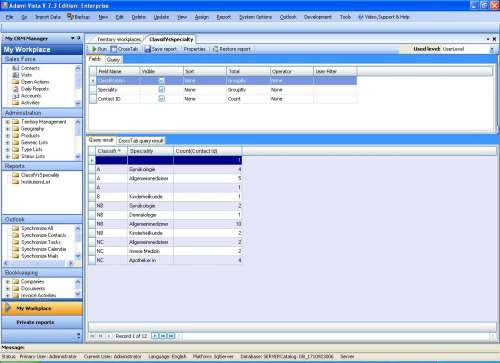
Task: Open InstitutionsList report folder icon
Action: [16, 182]
